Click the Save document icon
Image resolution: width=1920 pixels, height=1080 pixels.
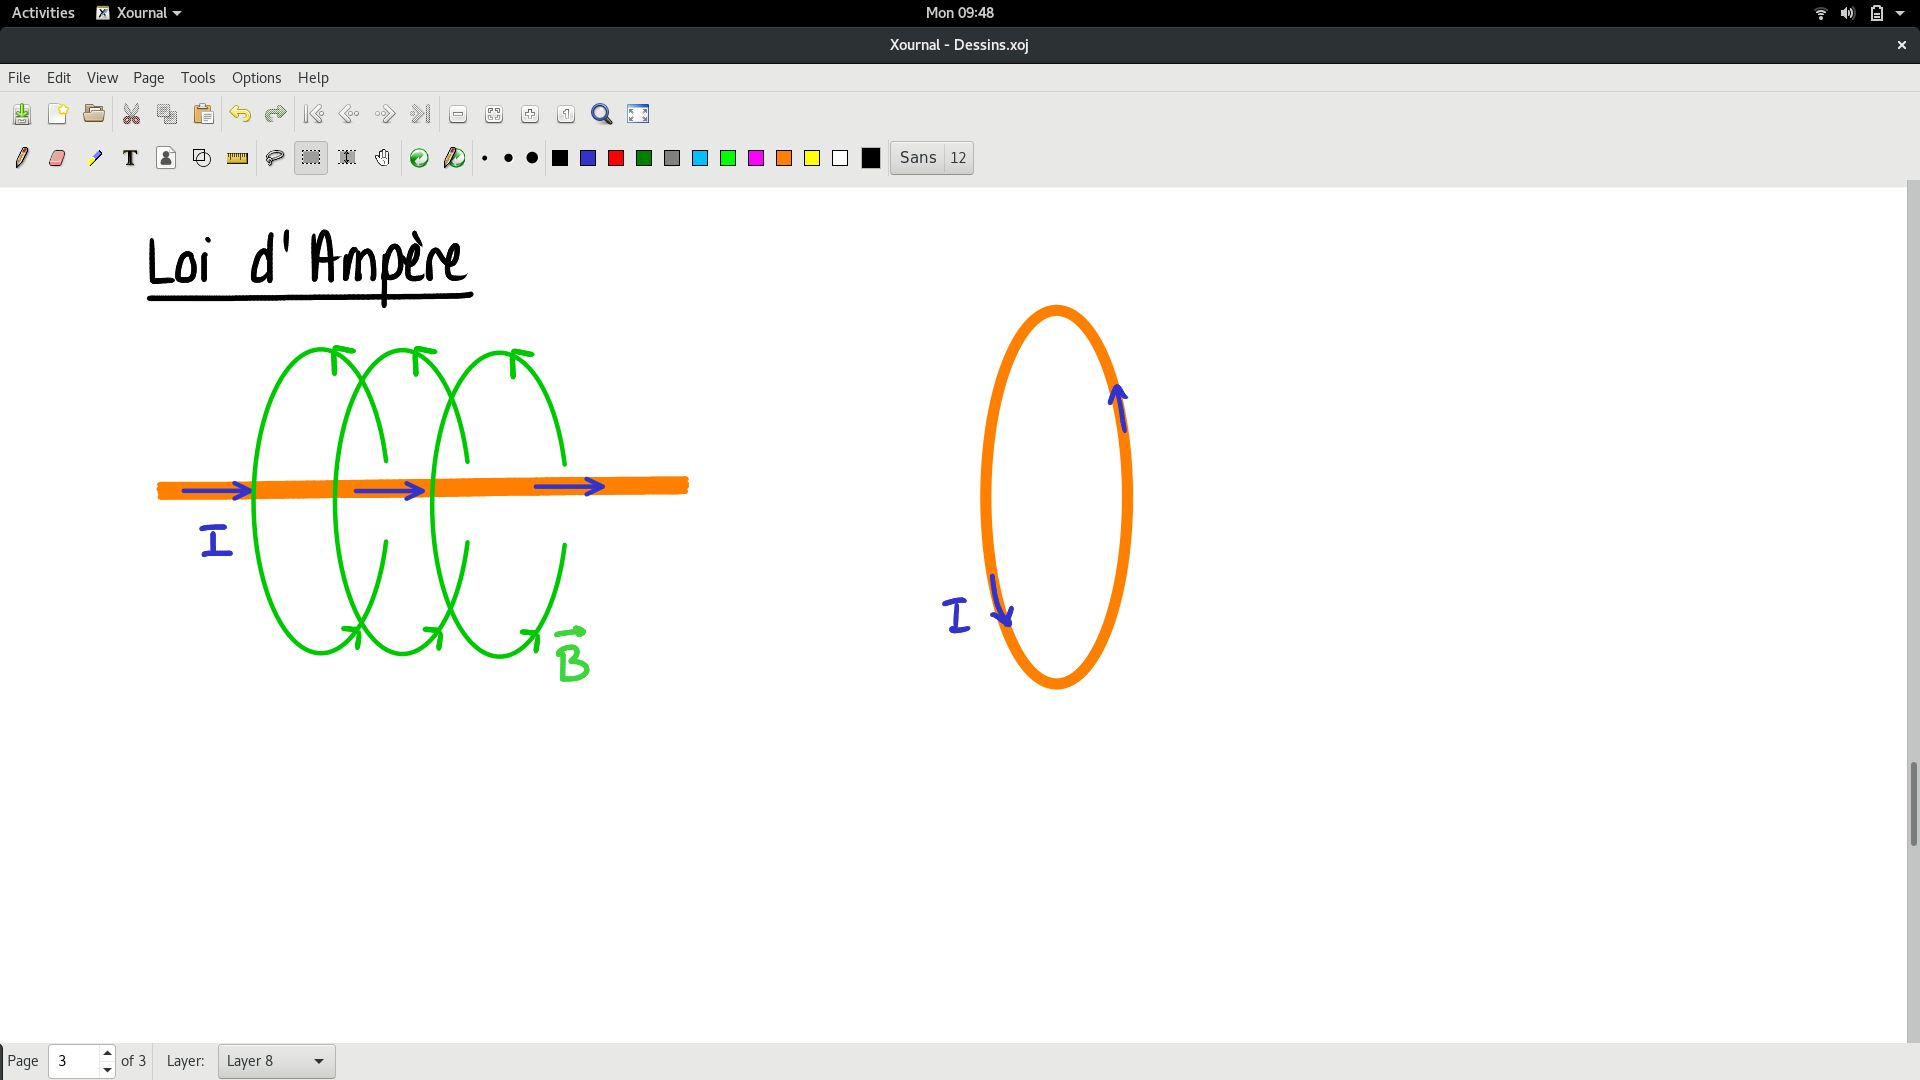point(22,114)
